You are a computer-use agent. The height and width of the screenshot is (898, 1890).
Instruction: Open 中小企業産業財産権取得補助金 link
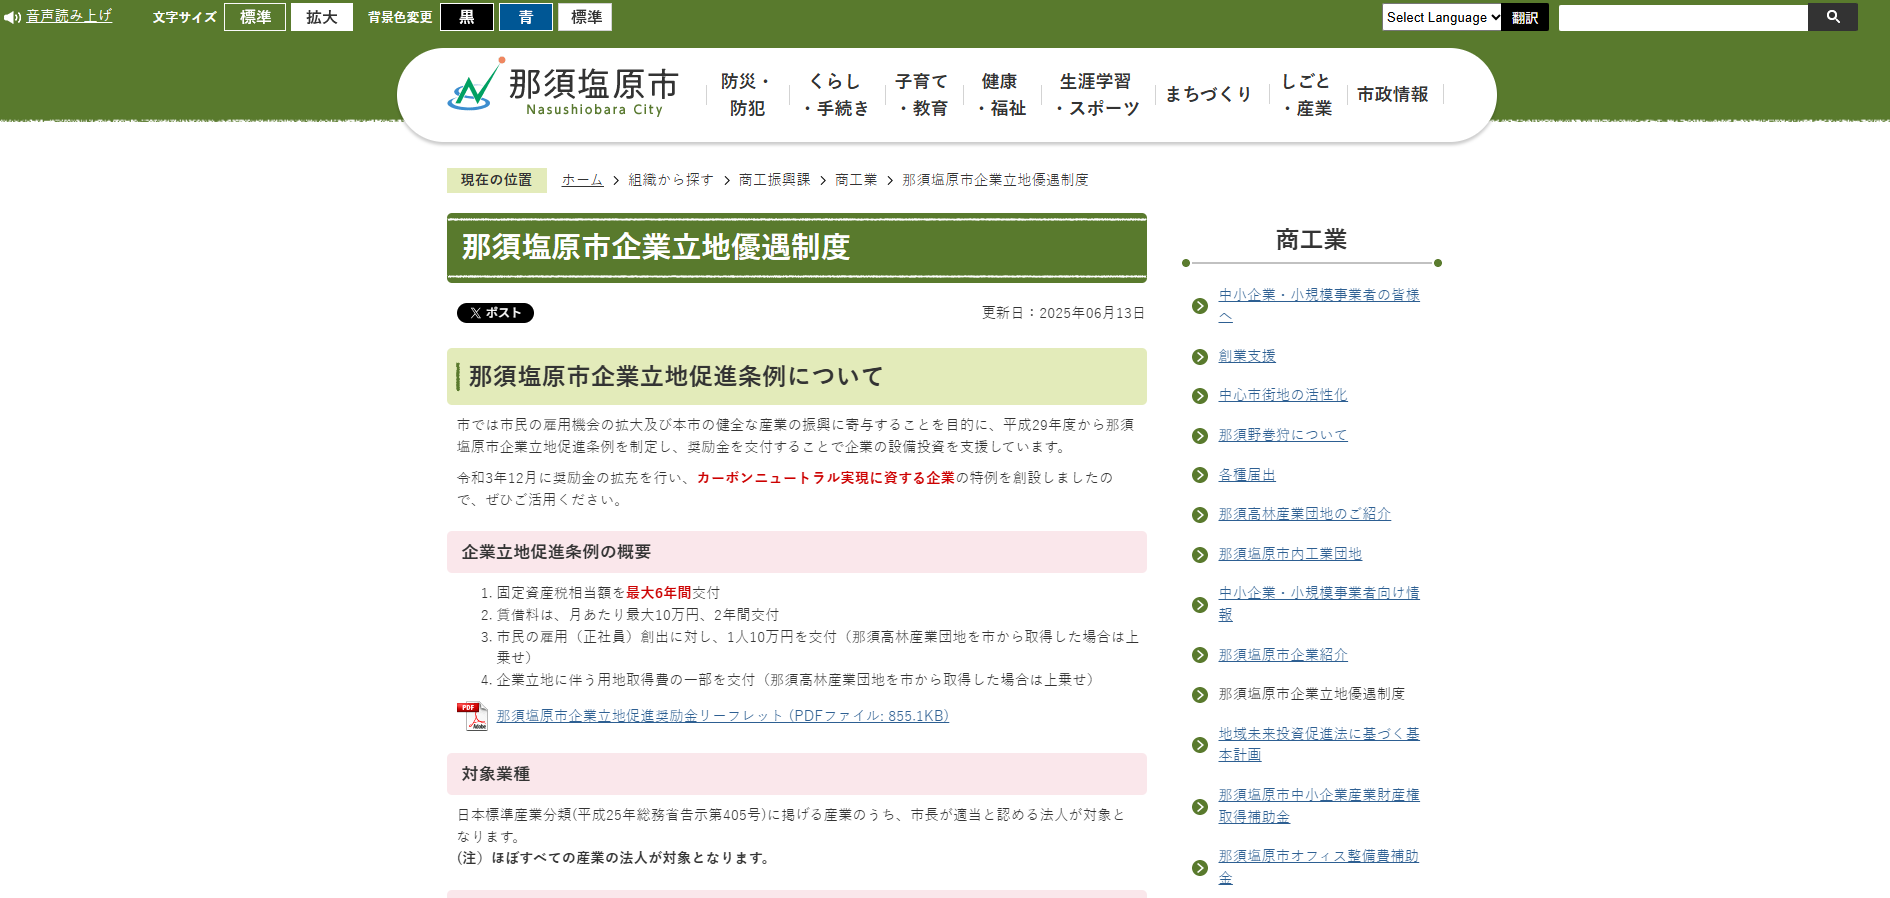point(1319,806)
